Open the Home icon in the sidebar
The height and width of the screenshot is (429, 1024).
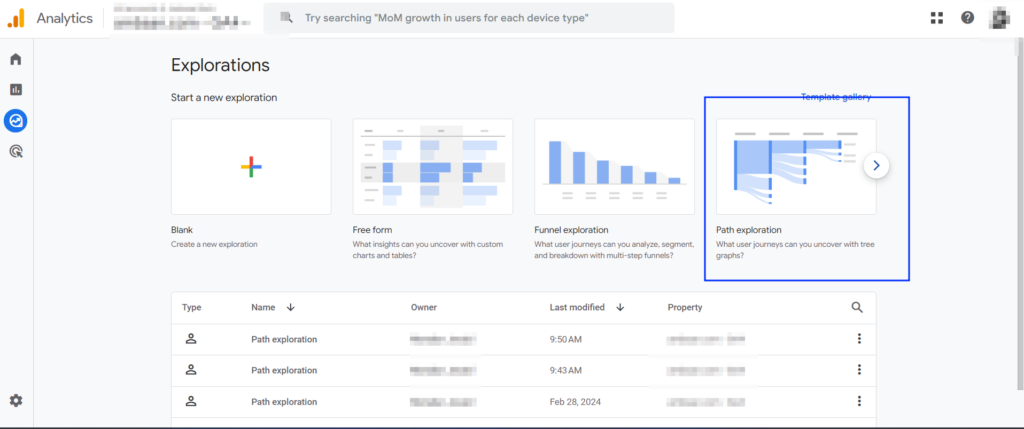16,59
